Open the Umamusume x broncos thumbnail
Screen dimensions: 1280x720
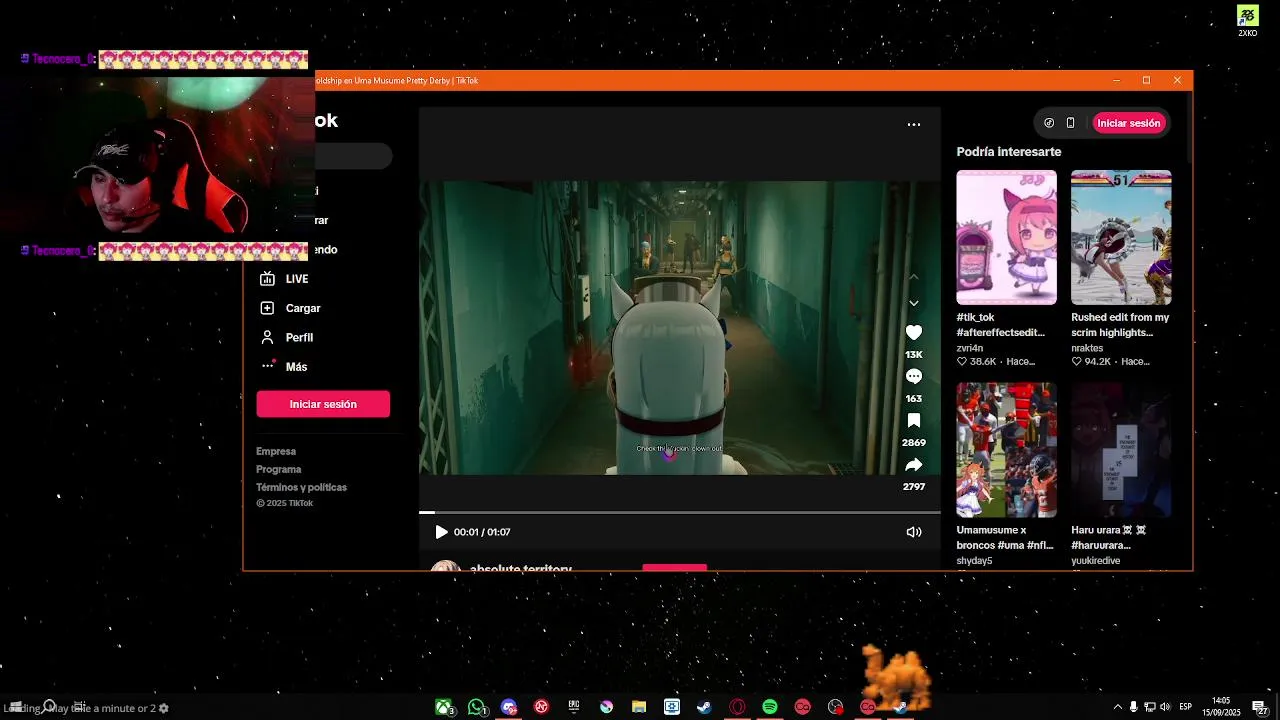pos(1006,450)
